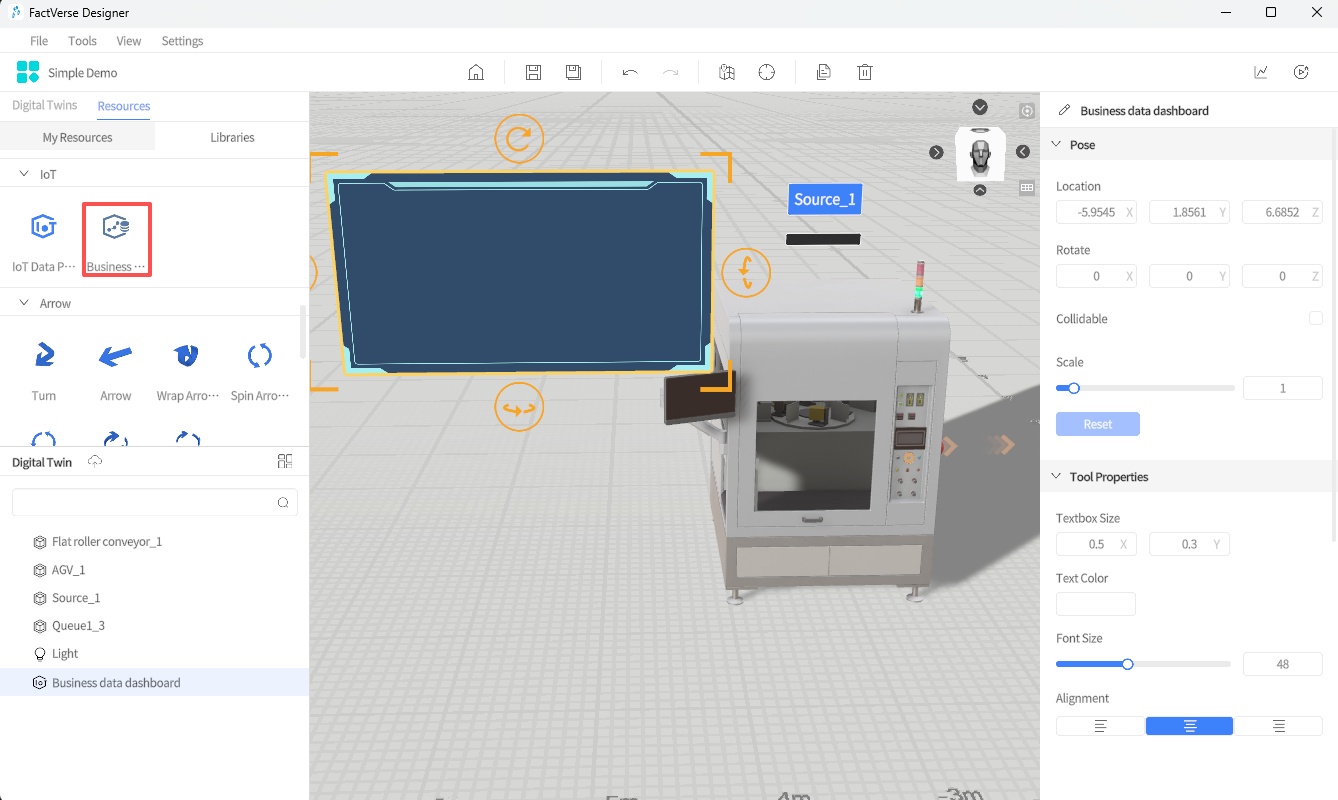
Task: Toggle center text alignment for the dashboard
Action: coord(1189,725)
